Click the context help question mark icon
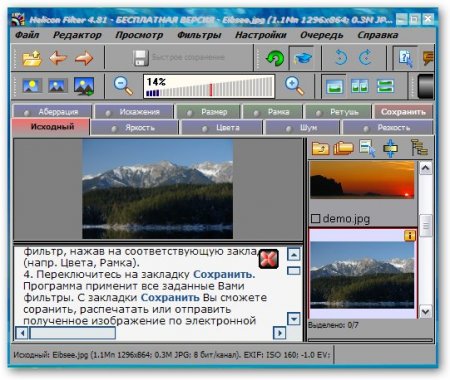Image resolution: width=450 pixels, height=380 pixels. [405, 58]
